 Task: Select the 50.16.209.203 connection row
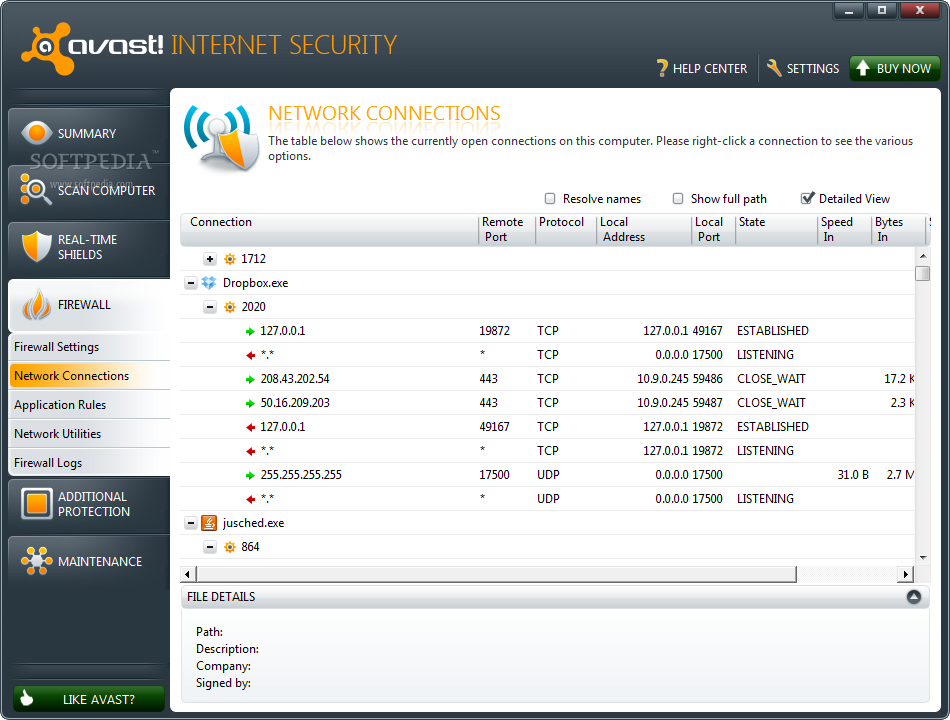[x=547, y=403]
